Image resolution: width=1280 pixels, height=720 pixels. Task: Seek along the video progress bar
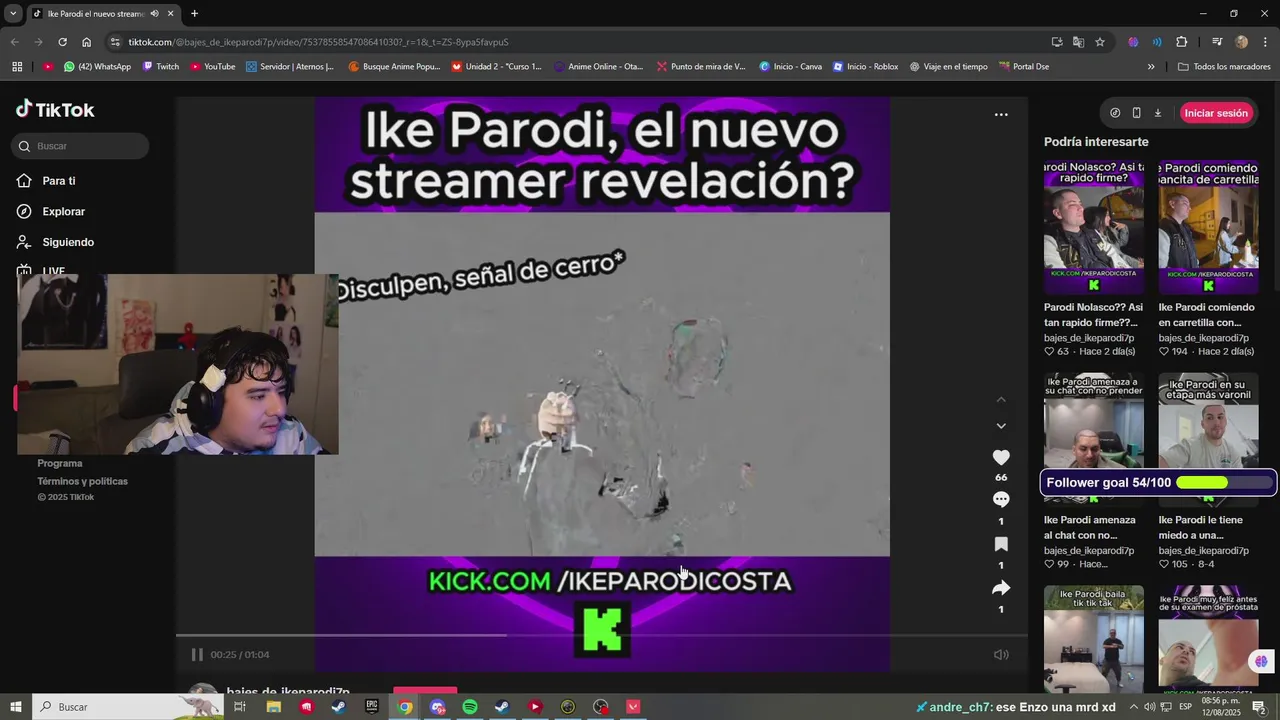(602, 635)
